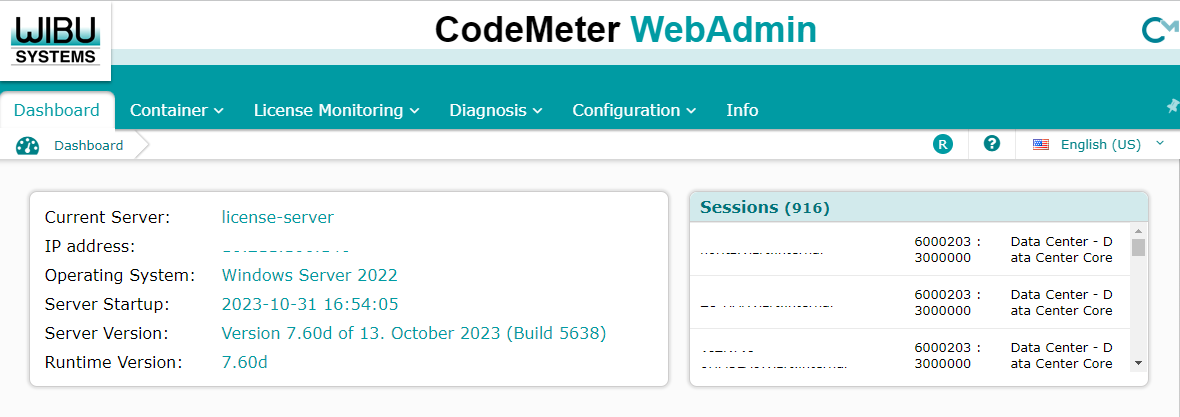Open the Info menu item
Screen dimensions: 1180x417
pos(742,110)
